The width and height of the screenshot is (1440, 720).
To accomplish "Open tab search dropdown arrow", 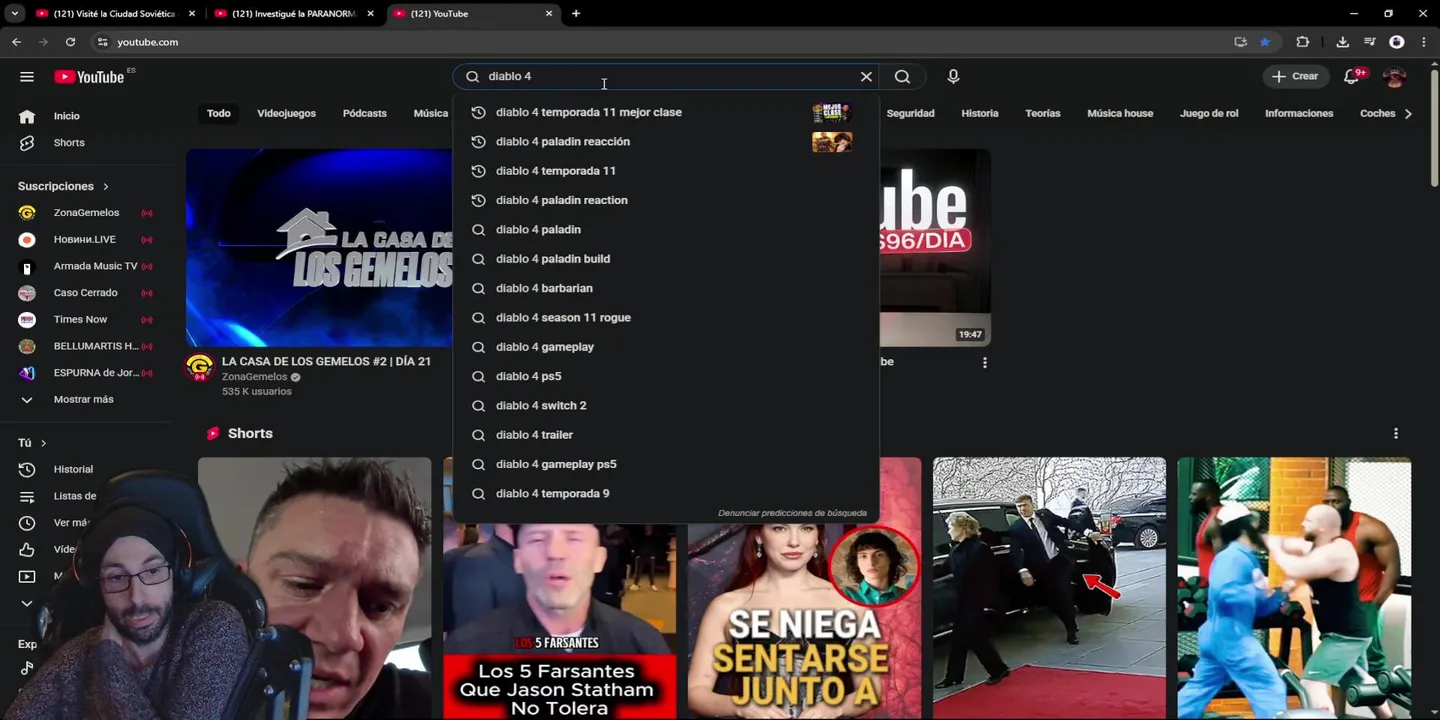I will click(14, 14).
